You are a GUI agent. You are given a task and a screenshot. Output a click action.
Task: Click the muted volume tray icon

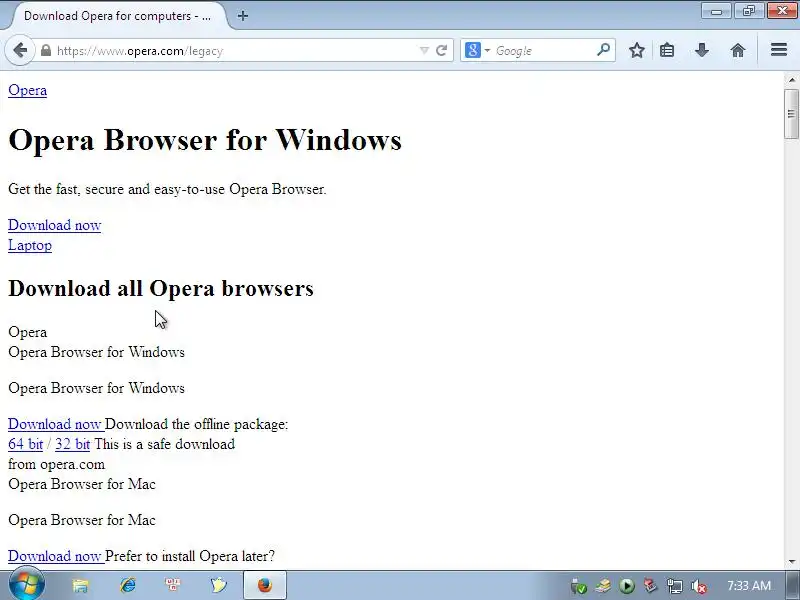click(x=698, y=586)
